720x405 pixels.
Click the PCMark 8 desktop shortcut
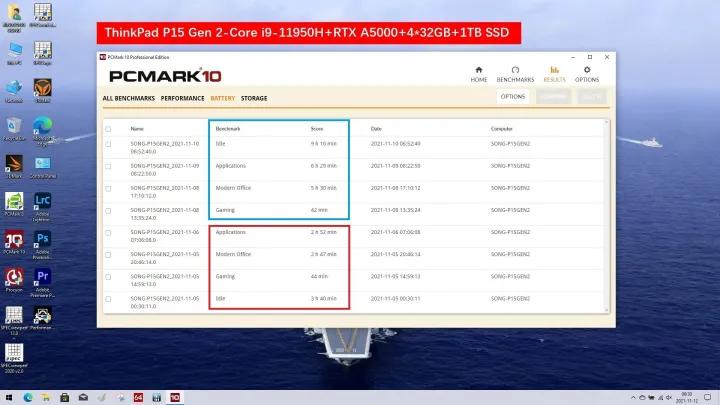[14, 204]
